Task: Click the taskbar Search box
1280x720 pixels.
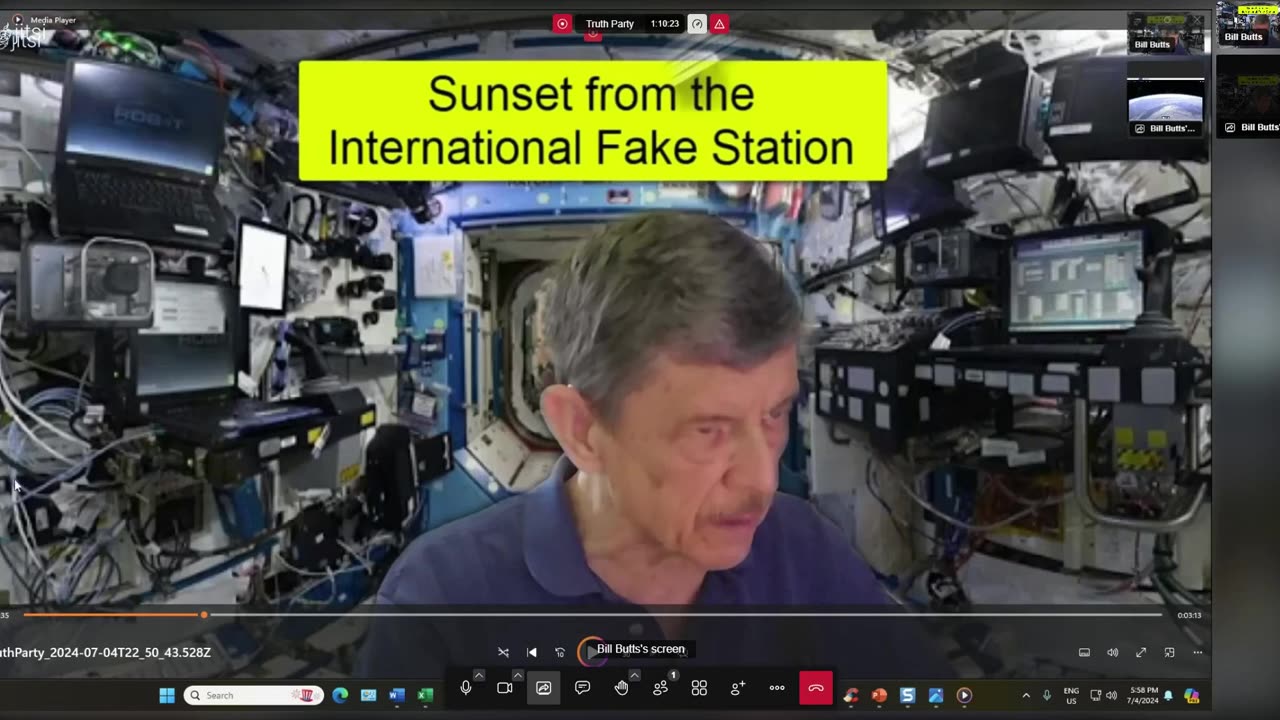Action: [x=254, y=695]
